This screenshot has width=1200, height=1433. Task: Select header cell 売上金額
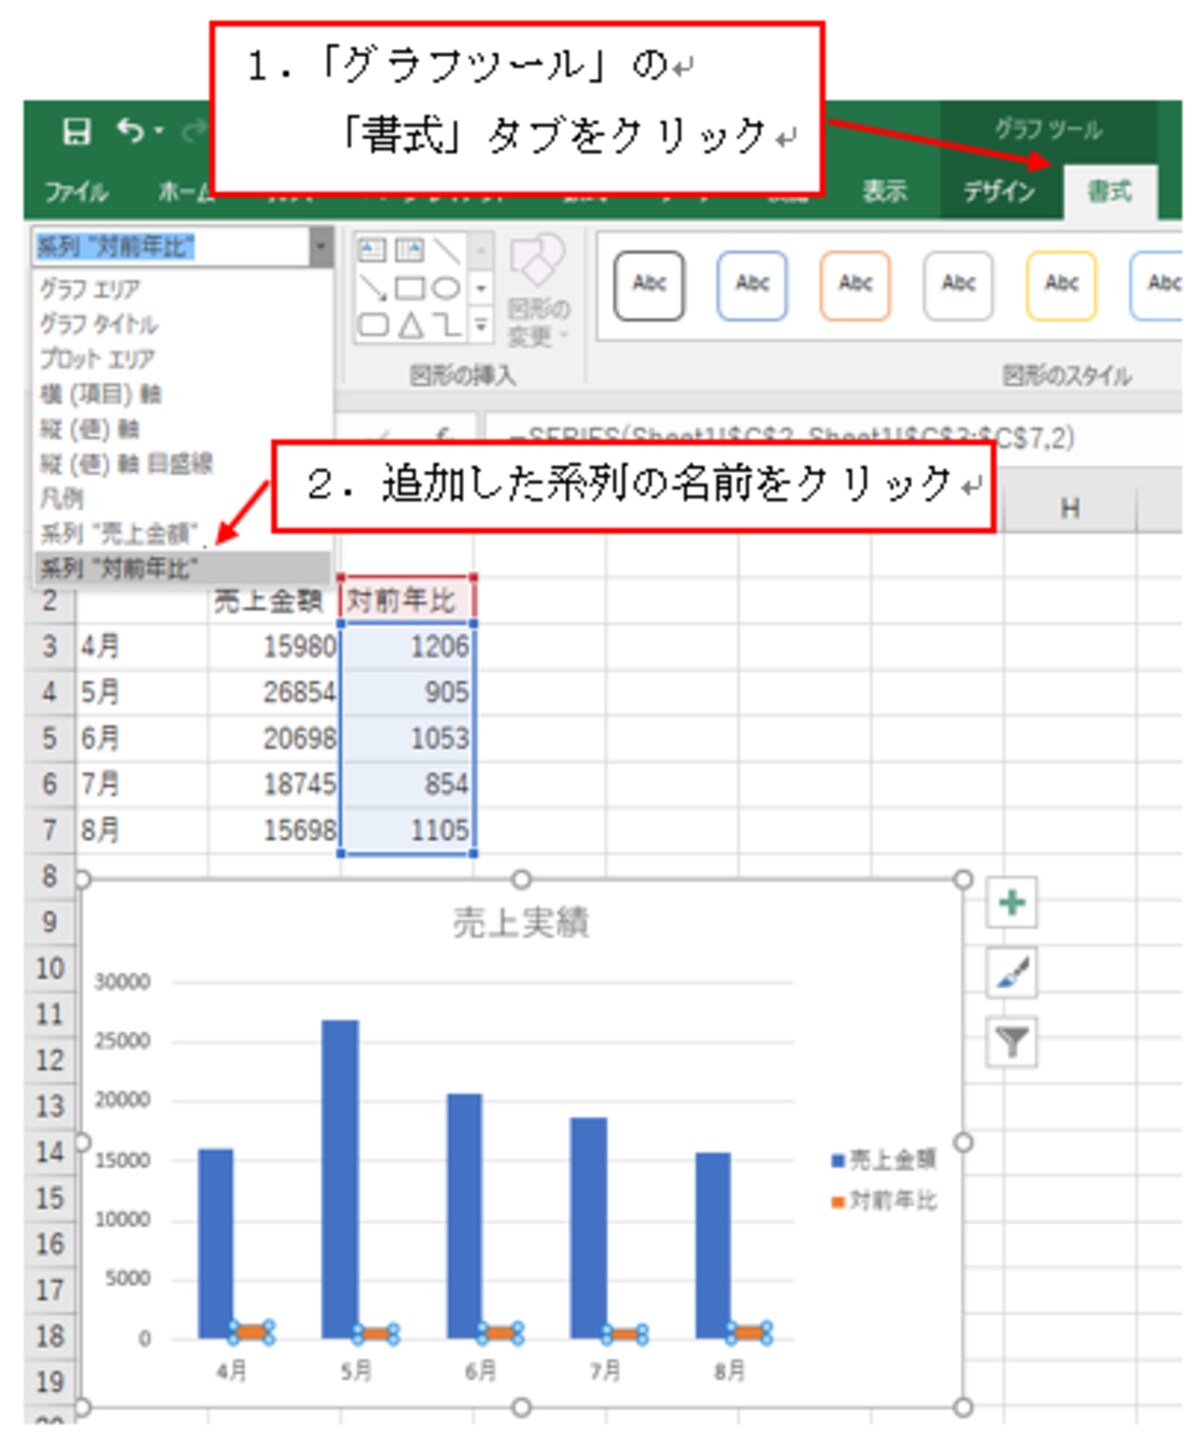(x=273, y=600)
